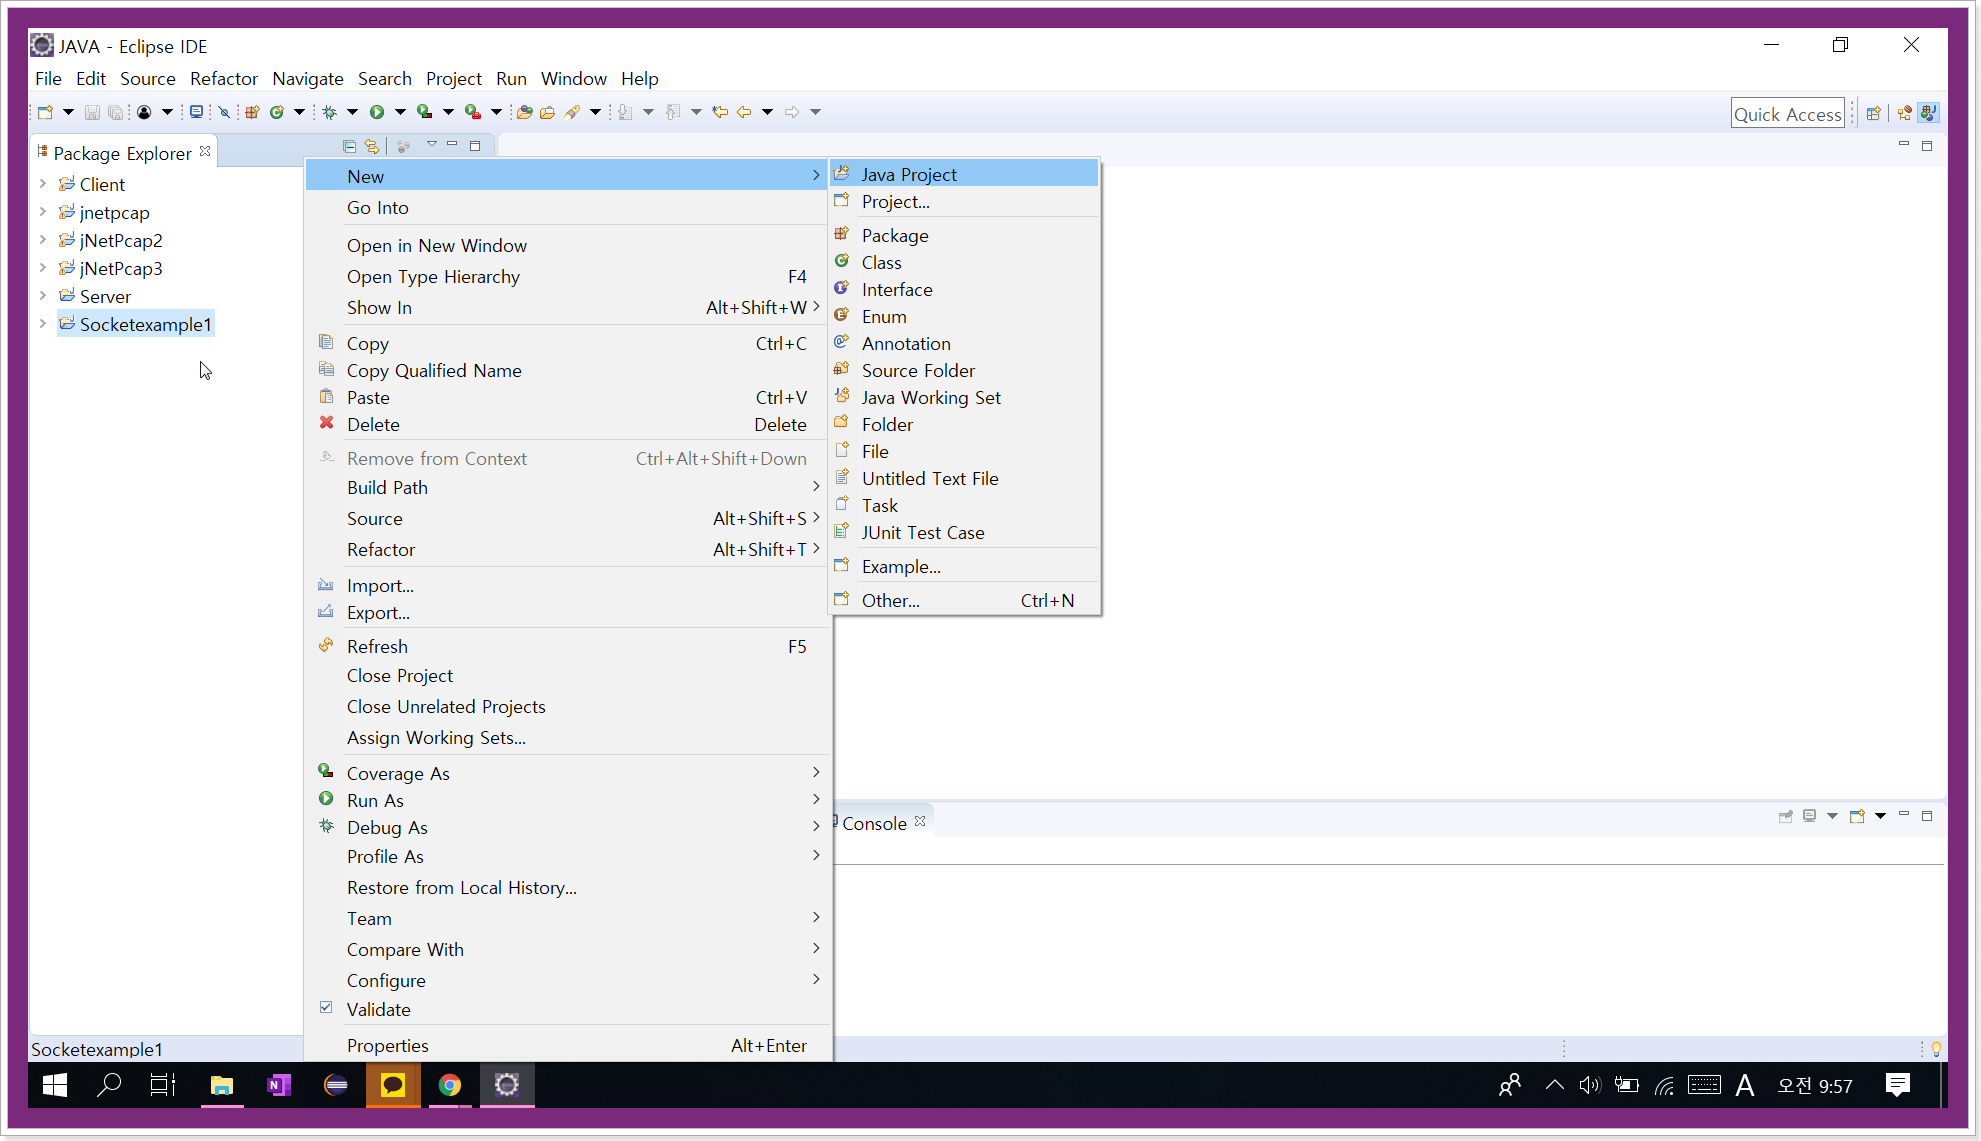This screenshot has height=1141, width=1981.
Task: Click the Open Console toolbar icon
Action: pos(196,112)
